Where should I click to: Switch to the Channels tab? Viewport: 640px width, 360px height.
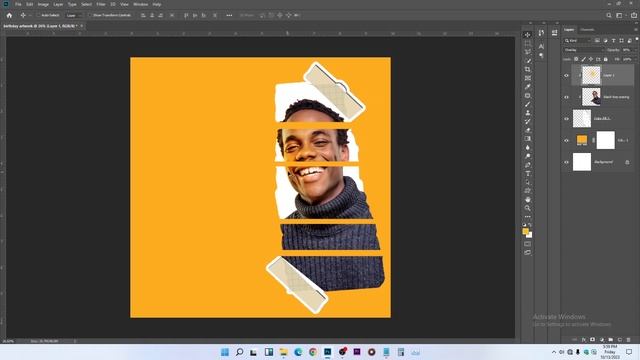(x=587, y=29)
